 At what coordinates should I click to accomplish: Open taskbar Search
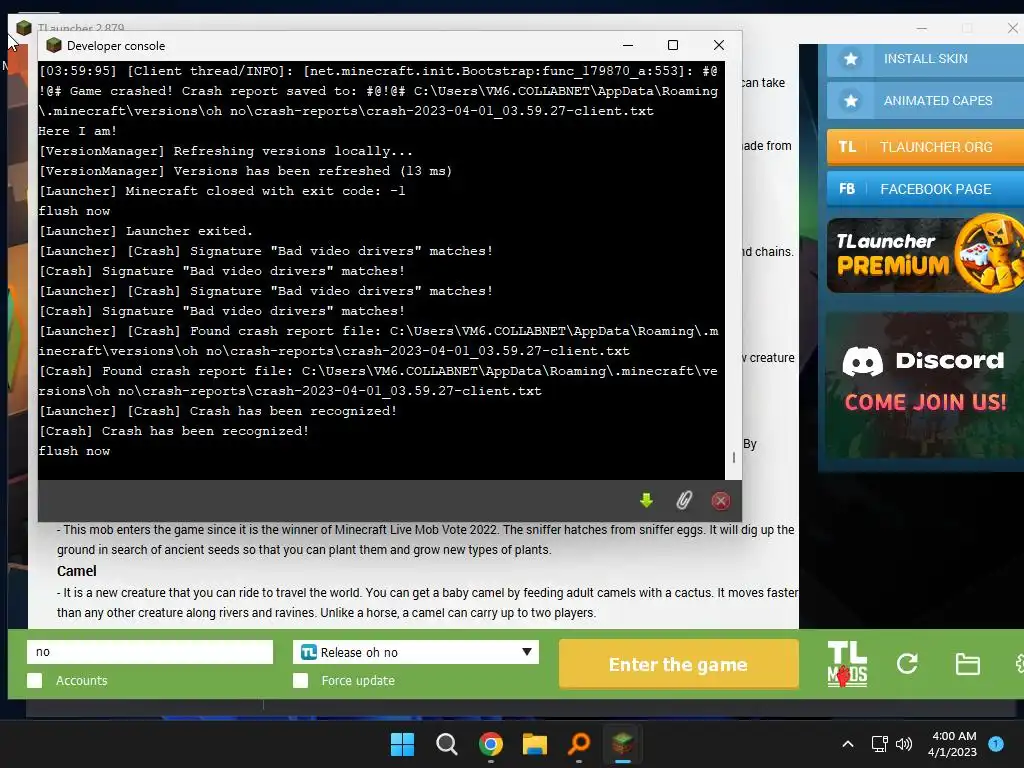pyautogui.click(x=447, y=744)
